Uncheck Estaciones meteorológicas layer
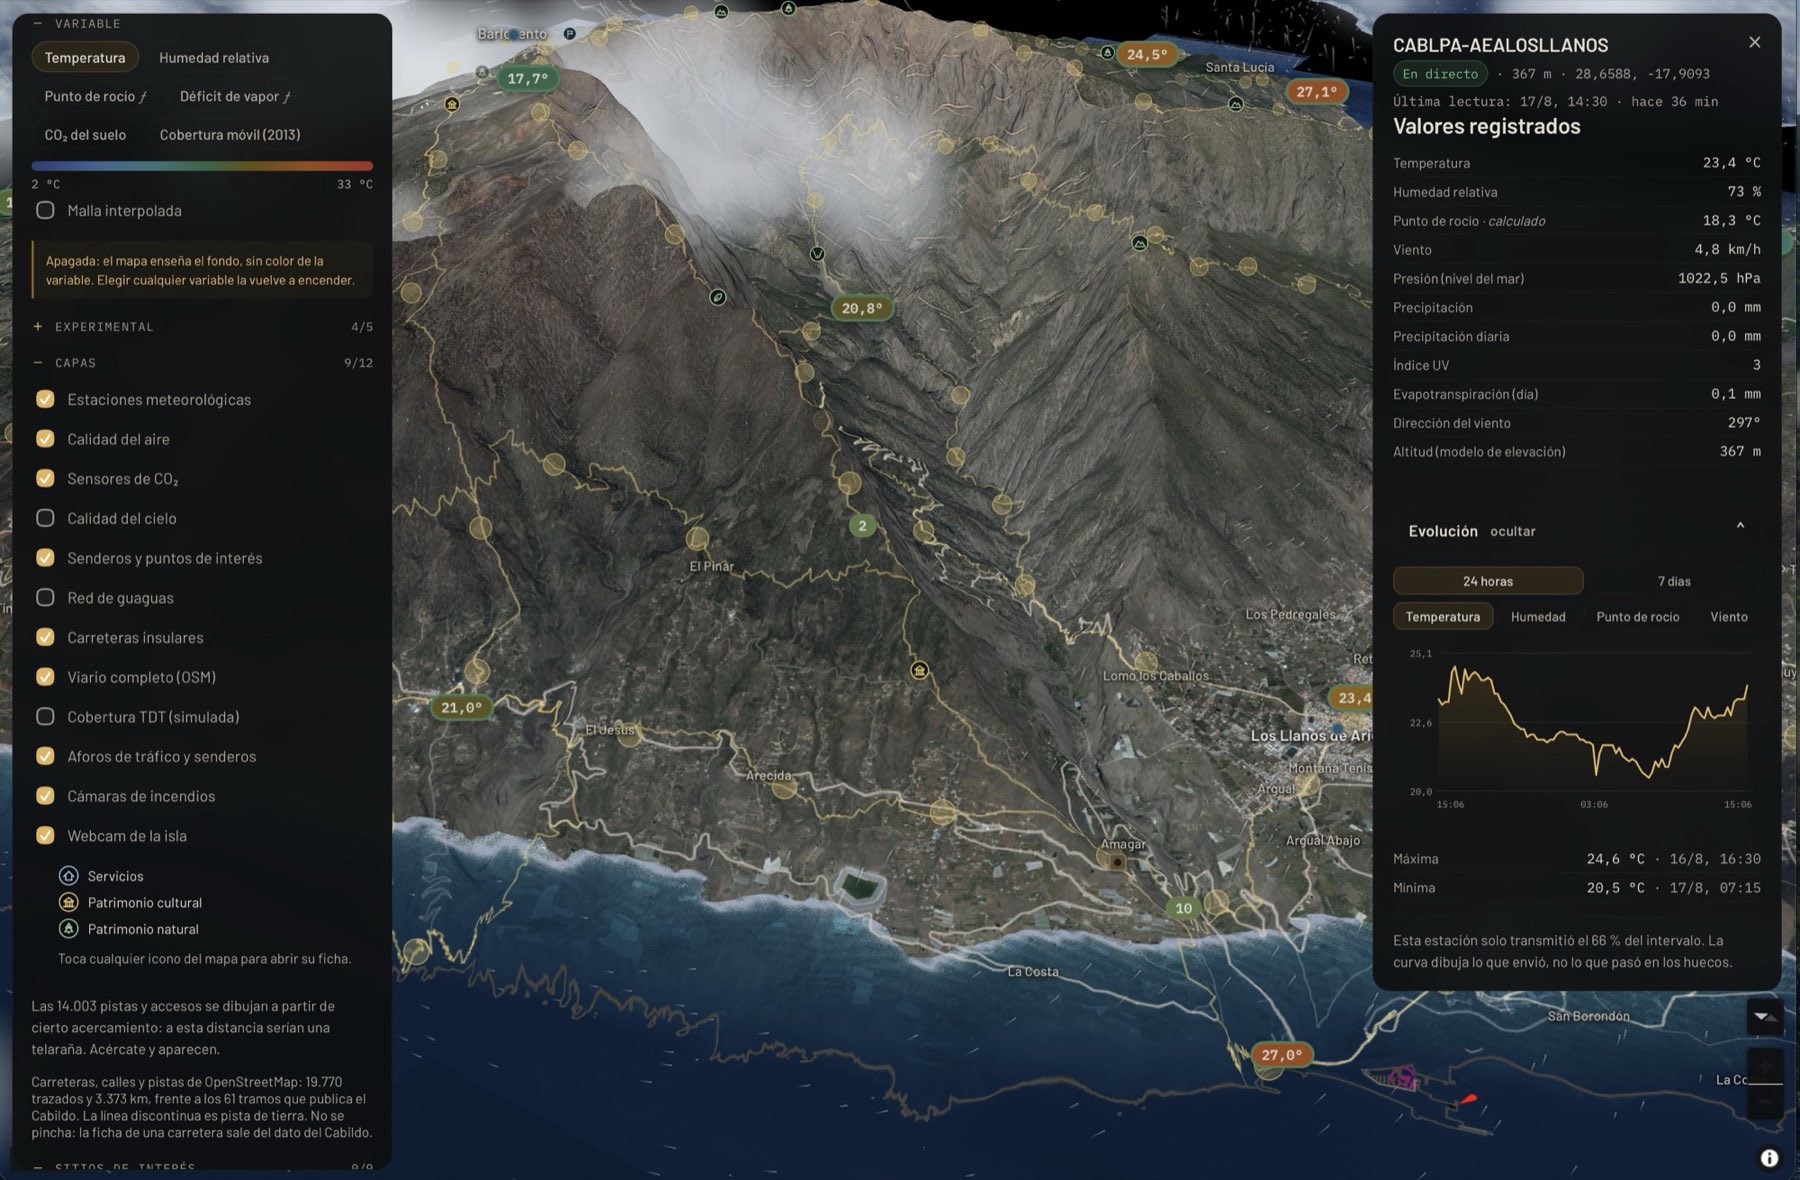Viewport: 1800px width, 1180px height. click(45, 399)
